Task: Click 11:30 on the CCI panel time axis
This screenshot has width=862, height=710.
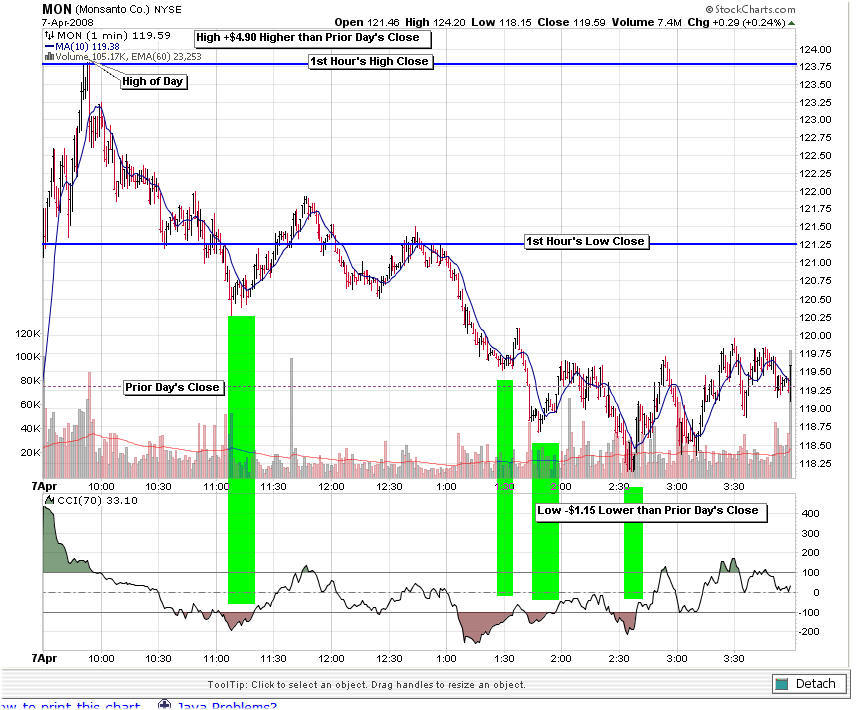Action: click(273, 658)
